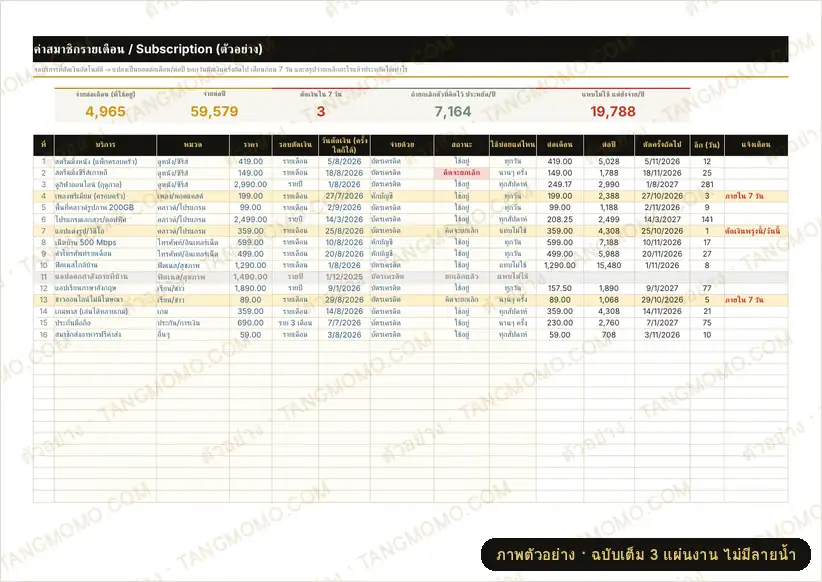Click the banner 'ภาพตัวอย่าง · ฉบับเต็ม 3 แผ่นงาน'
This screenshot has width=822, height=582.
[646, 554]
